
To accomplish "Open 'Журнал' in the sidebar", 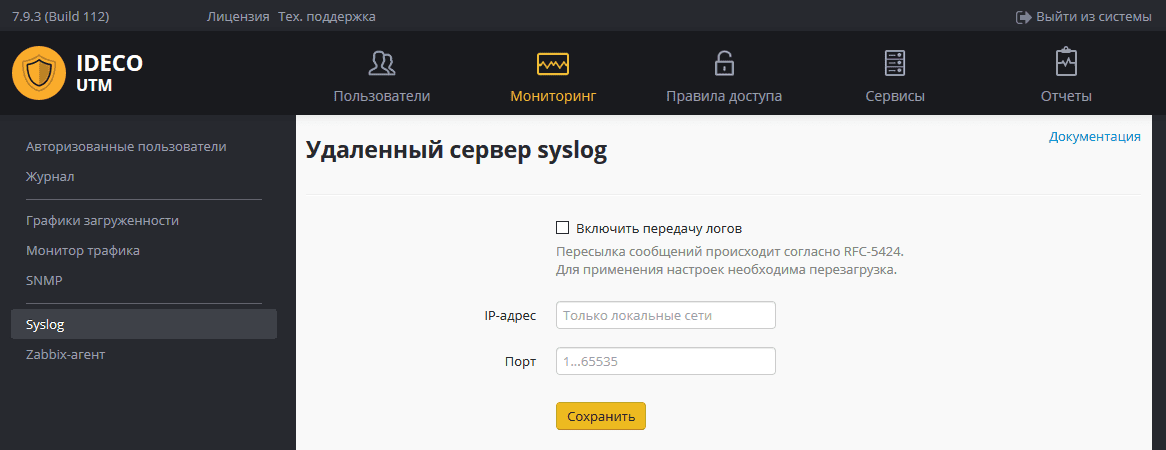I will (51, 177).
